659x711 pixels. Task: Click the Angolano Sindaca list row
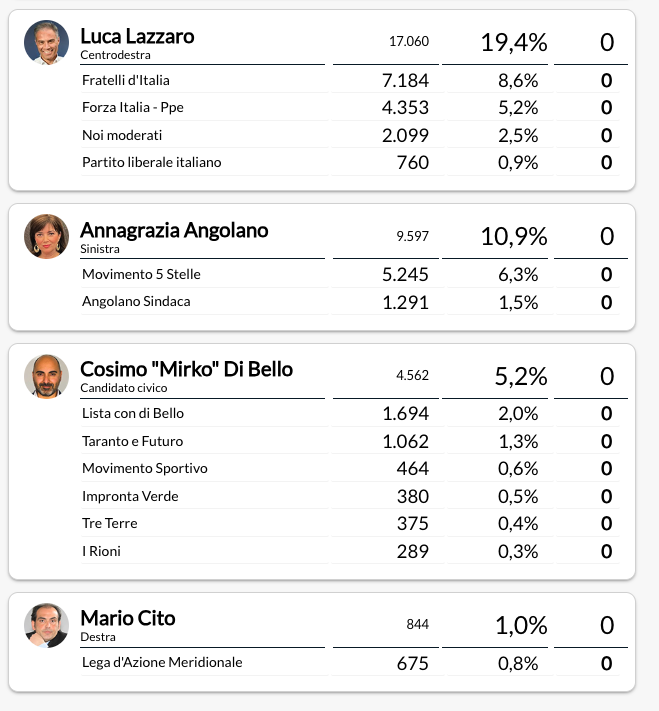350,302
